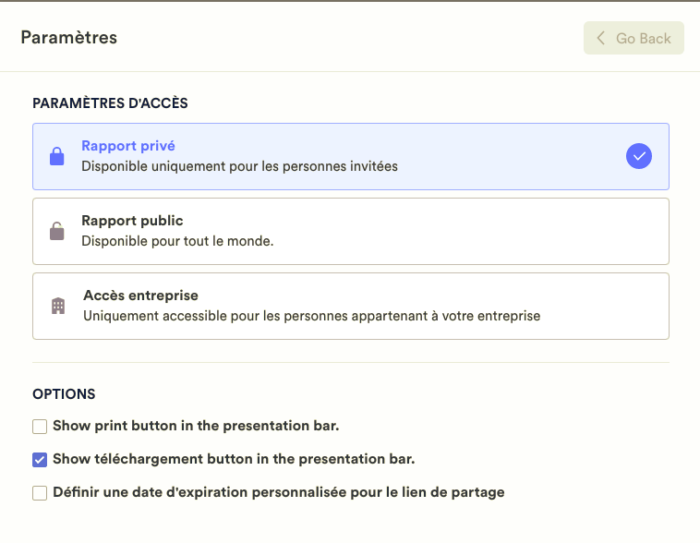Click the building icon for Accès entreprise
Image resolution: width=700 pixels, height=543 pixels.
coord(58,306)
